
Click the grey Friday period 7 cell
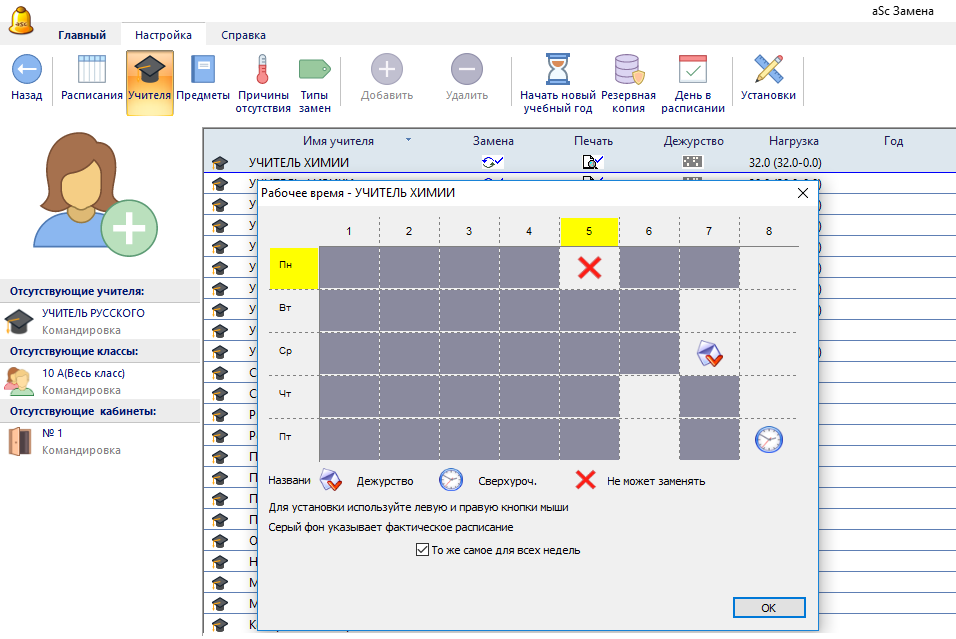point(709,440)
